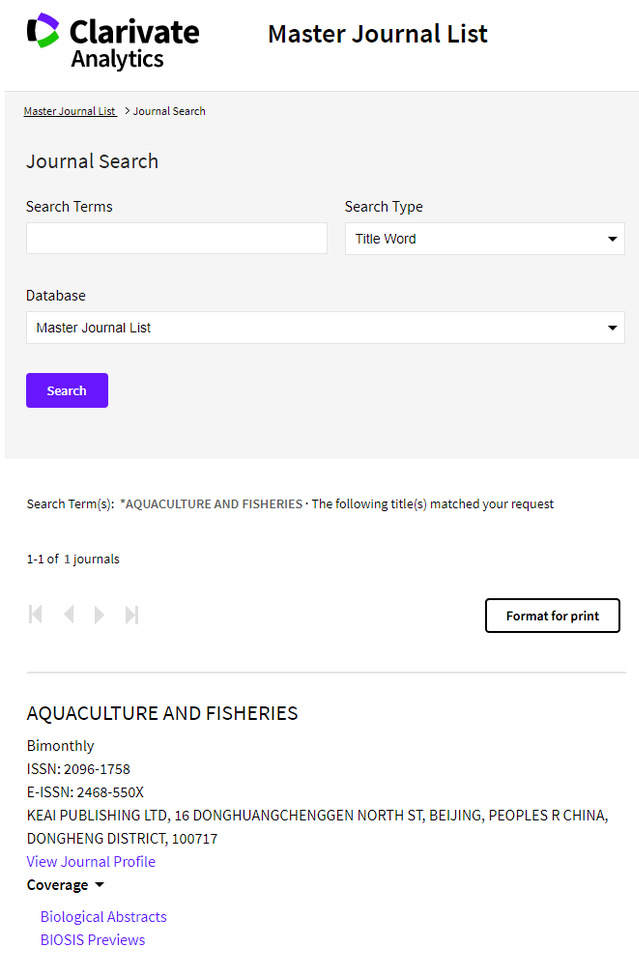Viewport: 639px width, 976px height.
Task: Open View Journal Profile link
Action: [x=91, y=862]
